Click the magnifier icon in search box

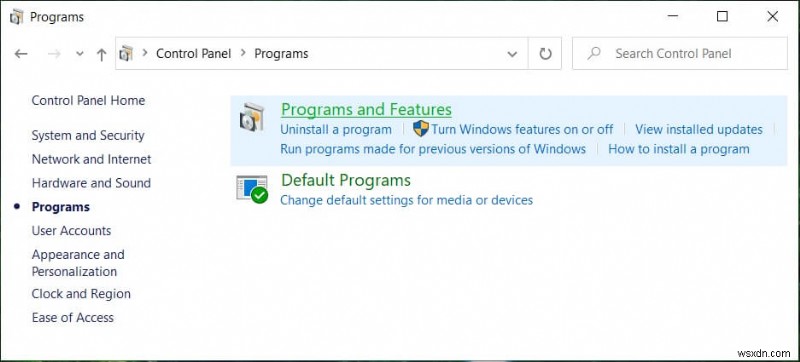(594, 54)
